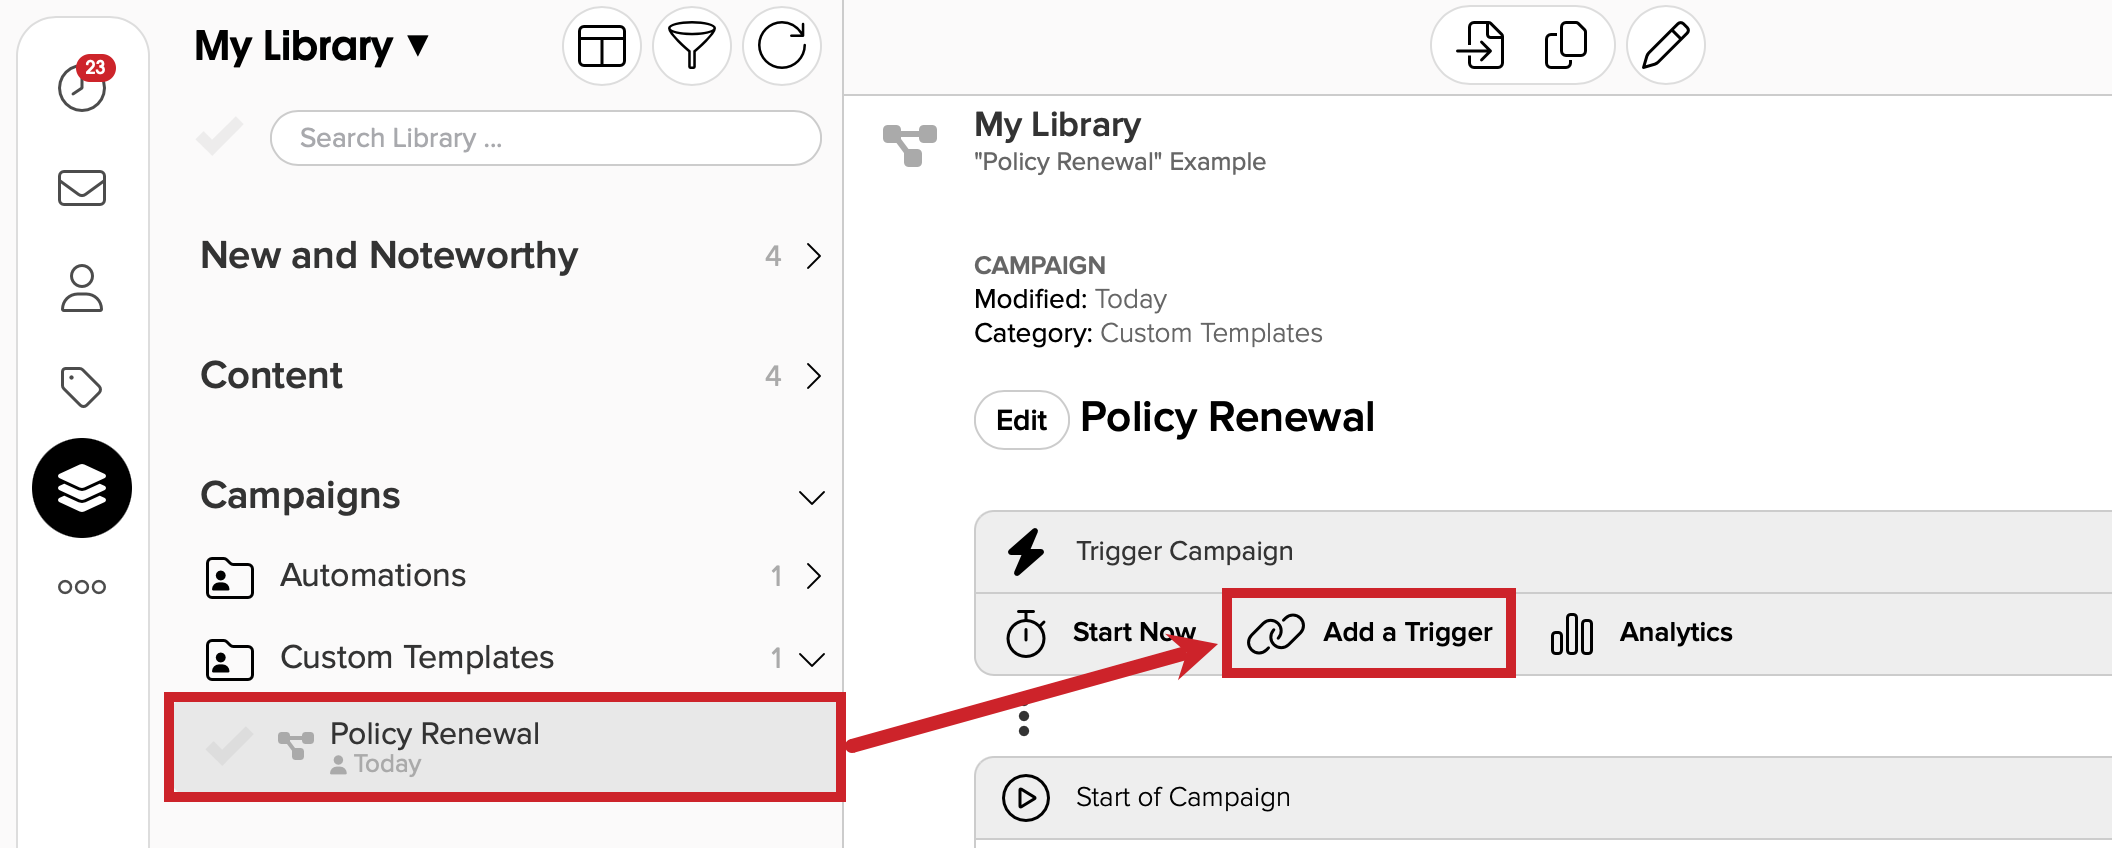The height and width of the screenshot is (848, 2112).
Task: Open the tags sidebar icon
Action: pos(82,387)
